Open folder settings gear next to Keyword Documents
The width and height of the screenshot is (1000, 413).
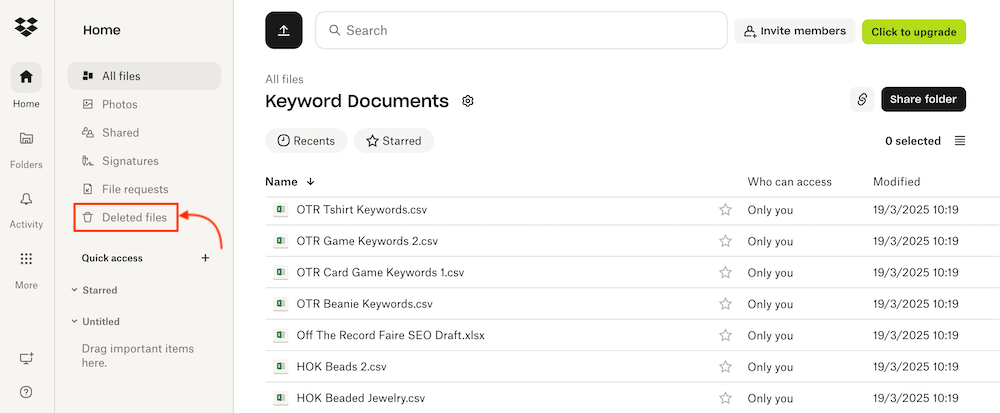point(468,101)
